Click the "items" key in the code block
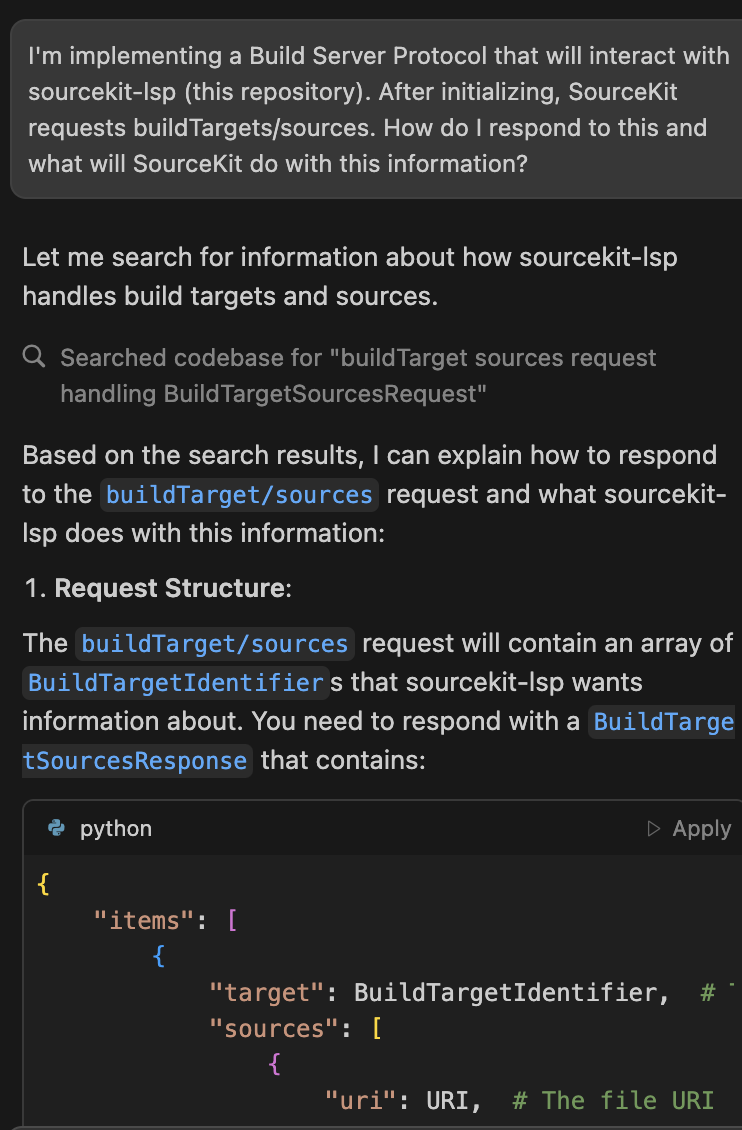The height and width of the screenshot is (1130, 742). pos(144,921)
